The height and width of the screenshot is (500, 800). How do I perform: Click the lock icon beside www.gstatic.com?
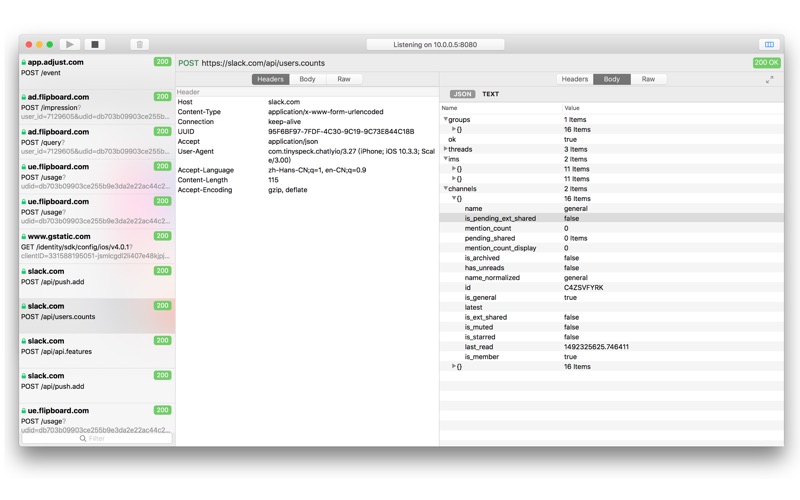point(23,236)
